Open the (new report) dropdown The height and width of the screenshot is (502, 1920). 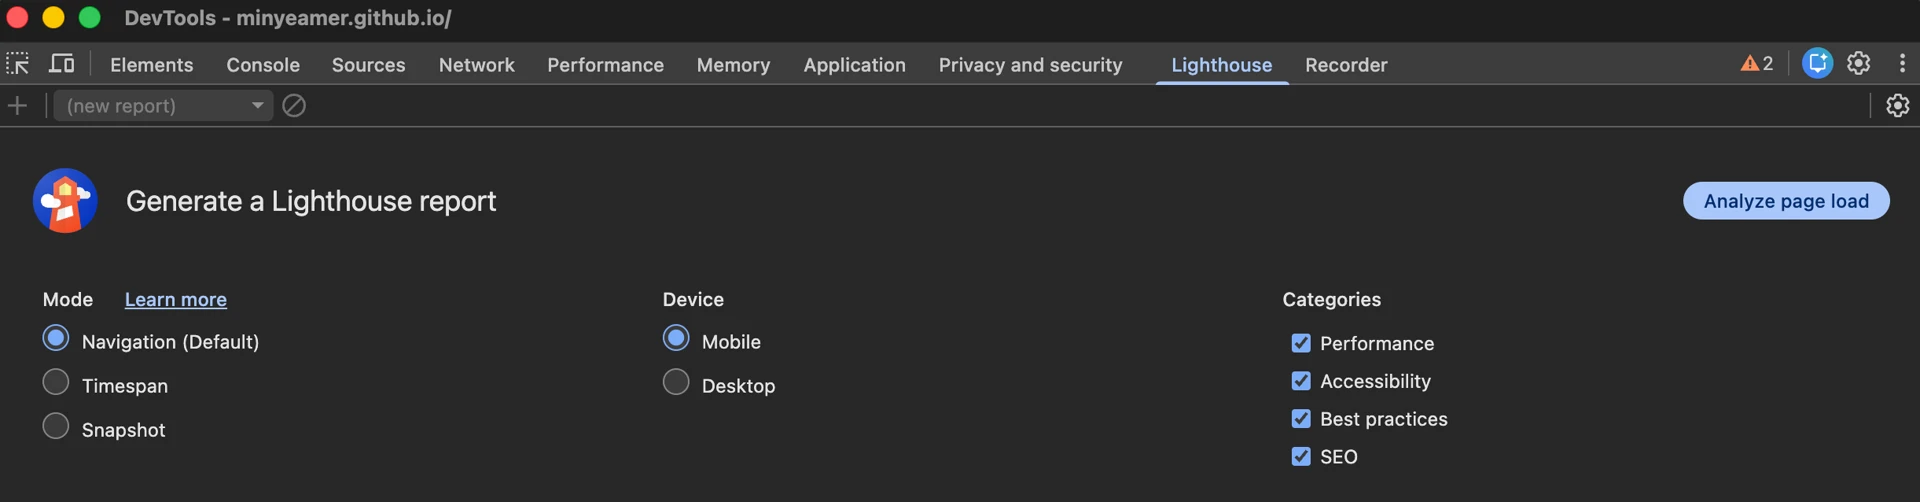coord(163,105)
